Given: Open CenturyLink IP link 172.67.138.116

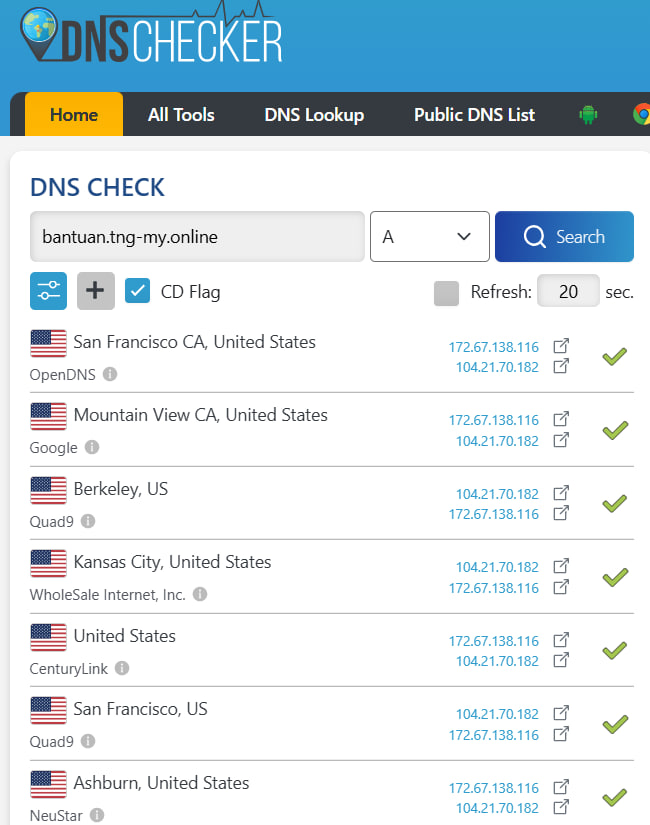Looking at the screenshot, I should (x=494, y=640).
